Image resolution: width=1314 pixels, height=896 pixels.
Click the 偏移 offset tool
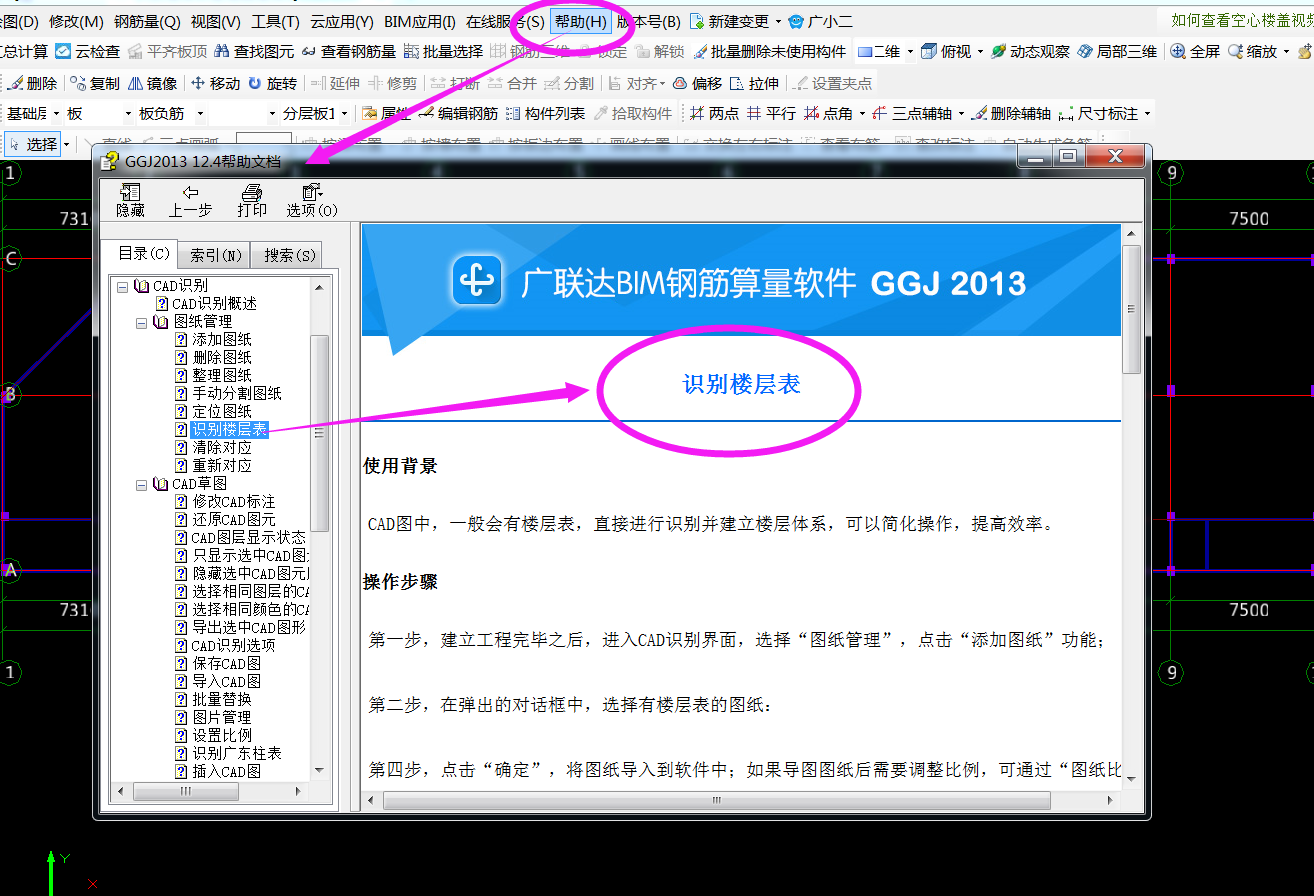[x=697, y=84]
